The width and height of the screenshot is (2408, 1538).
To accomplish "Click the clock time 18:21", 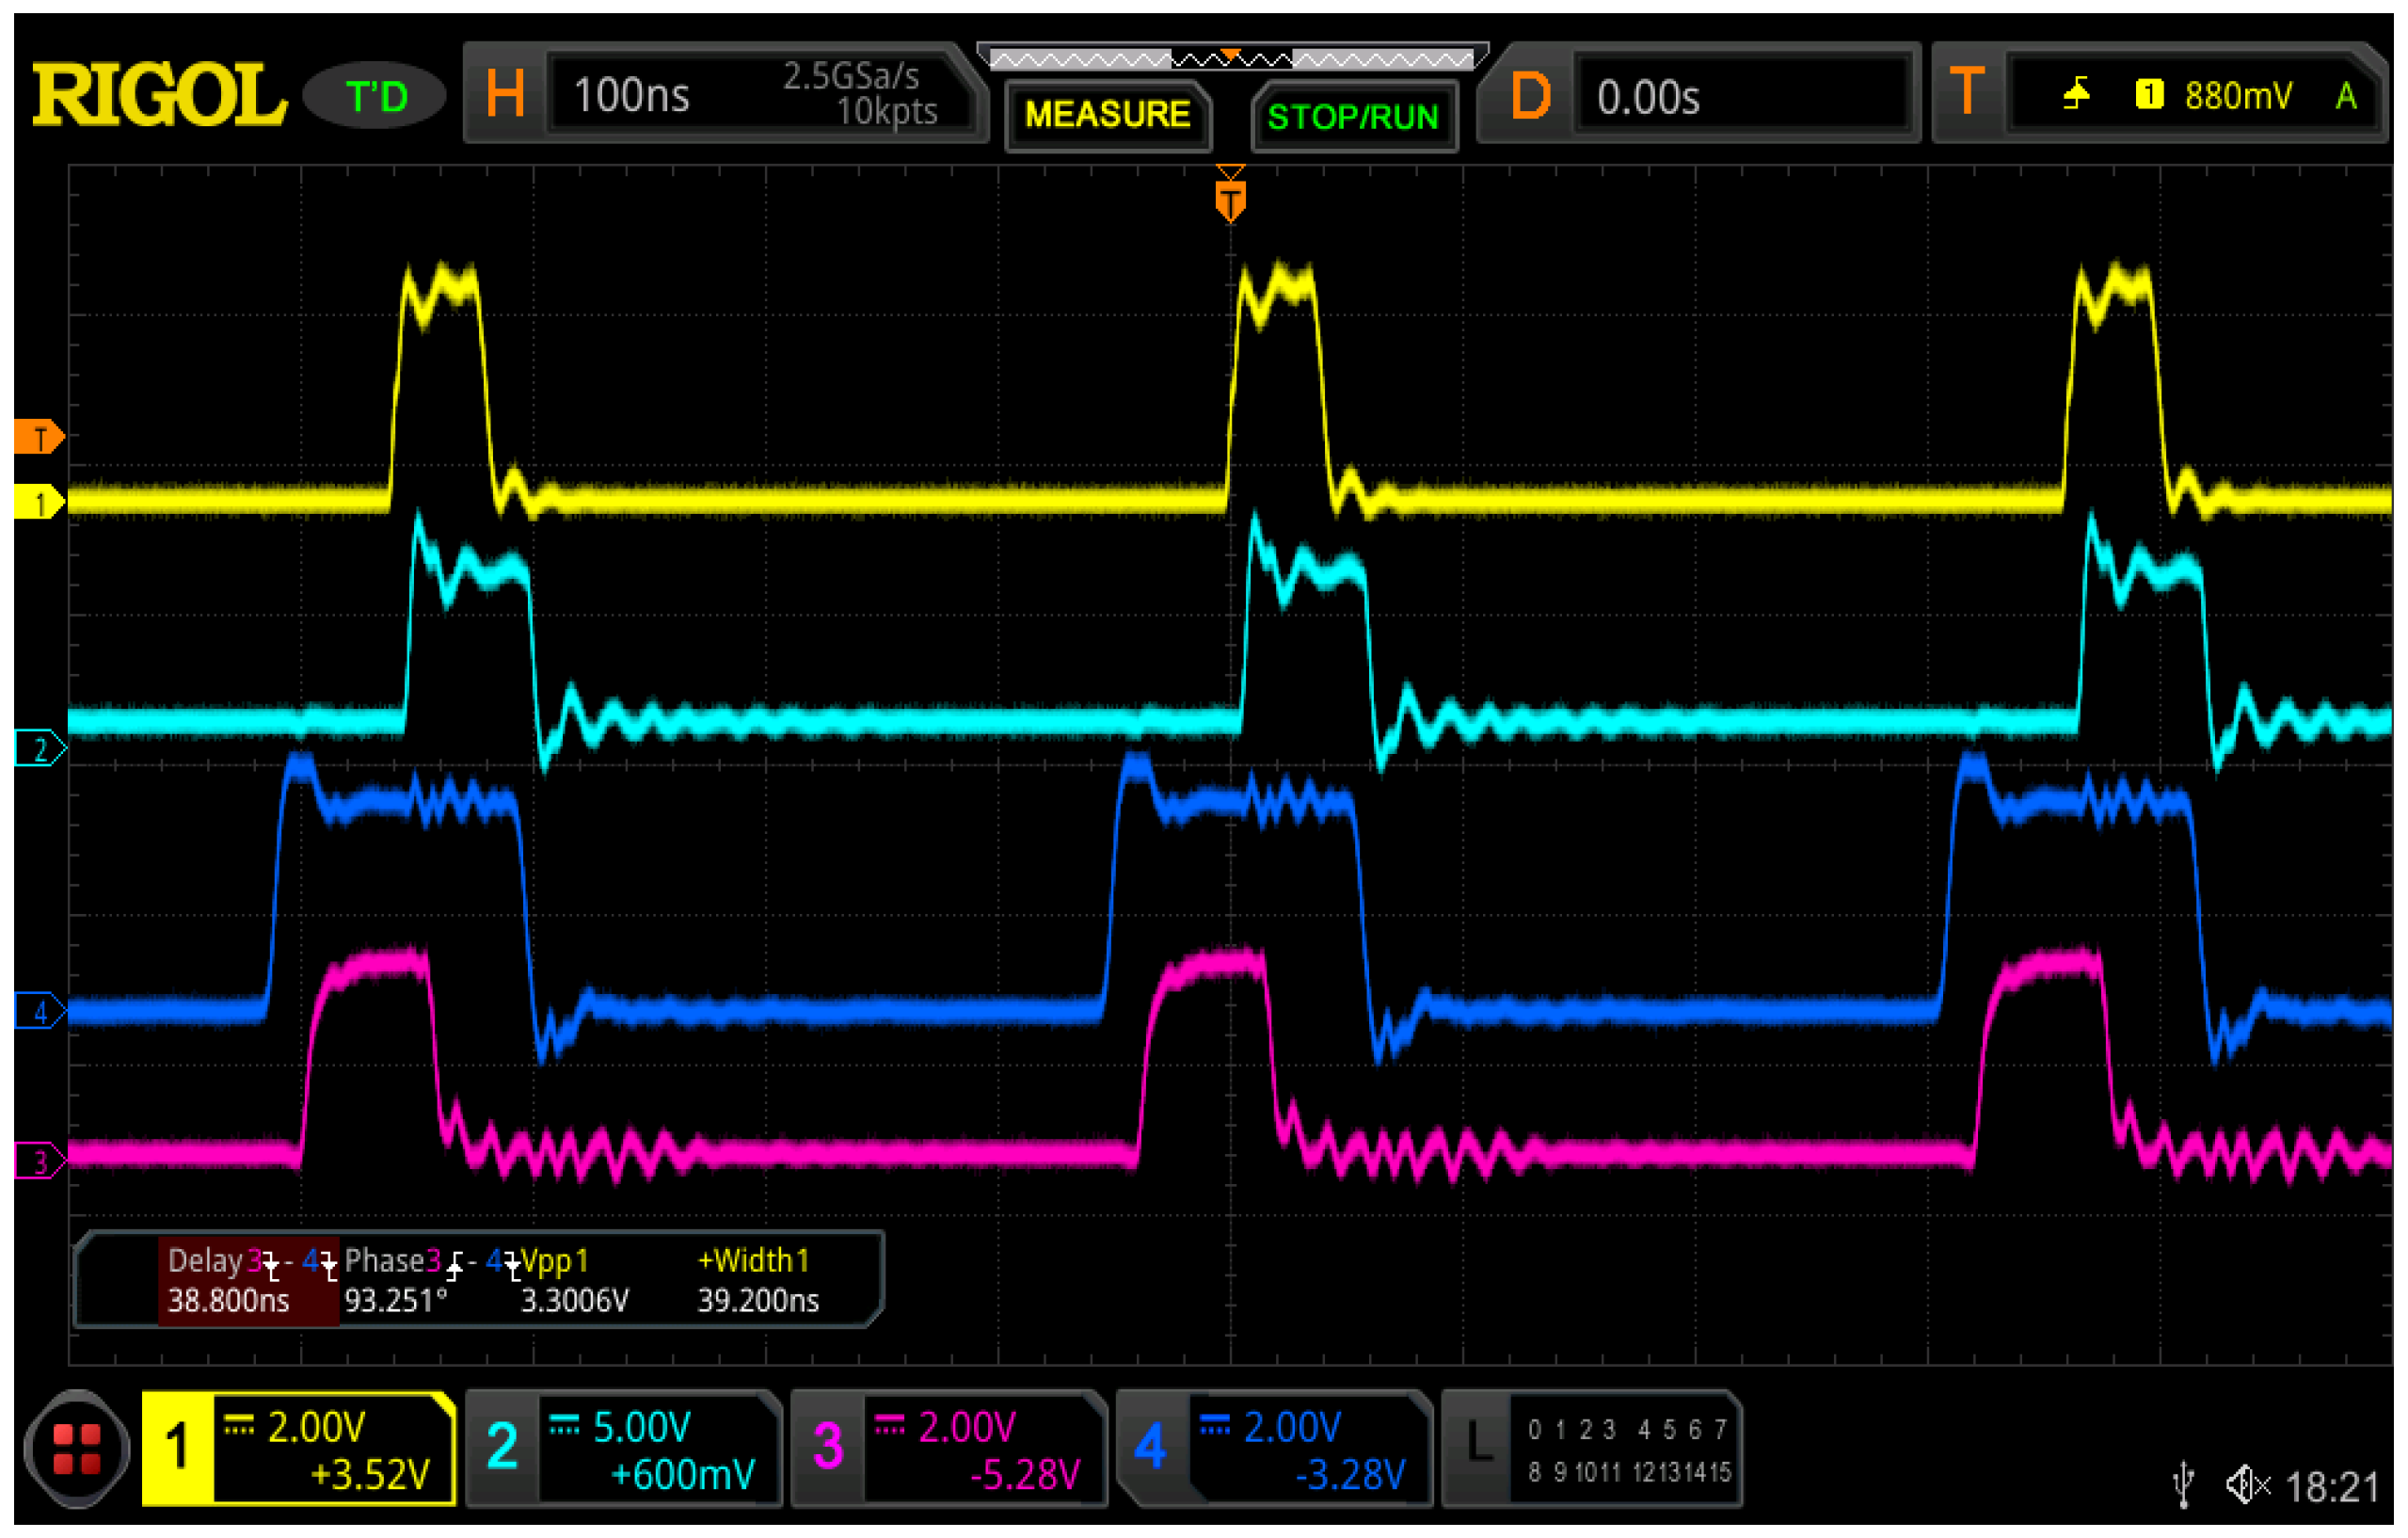I will click(x=2332, y=1487).
